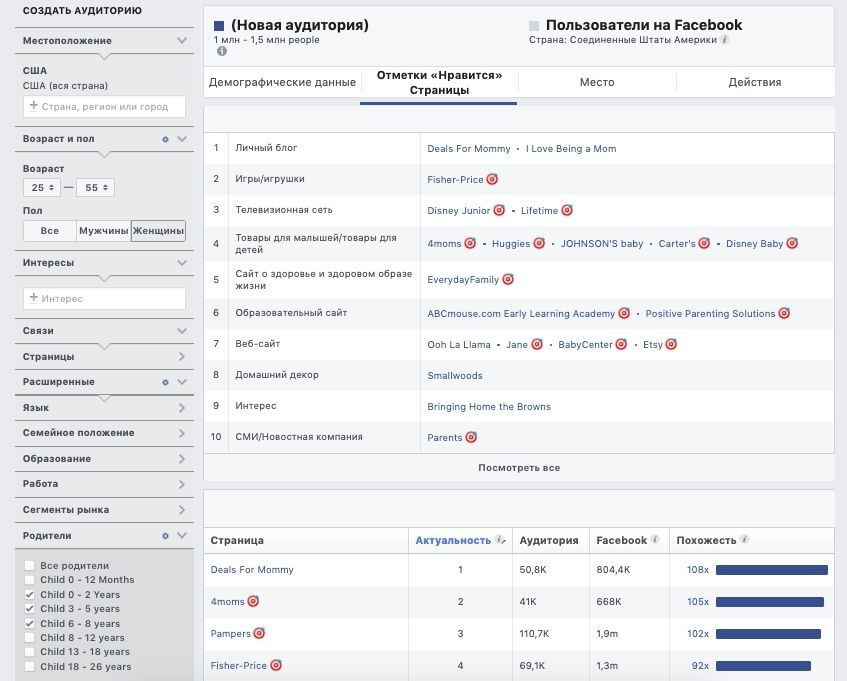Open Bringing Home the Browns link
This screenshot has height=681, width=847.
489,406
